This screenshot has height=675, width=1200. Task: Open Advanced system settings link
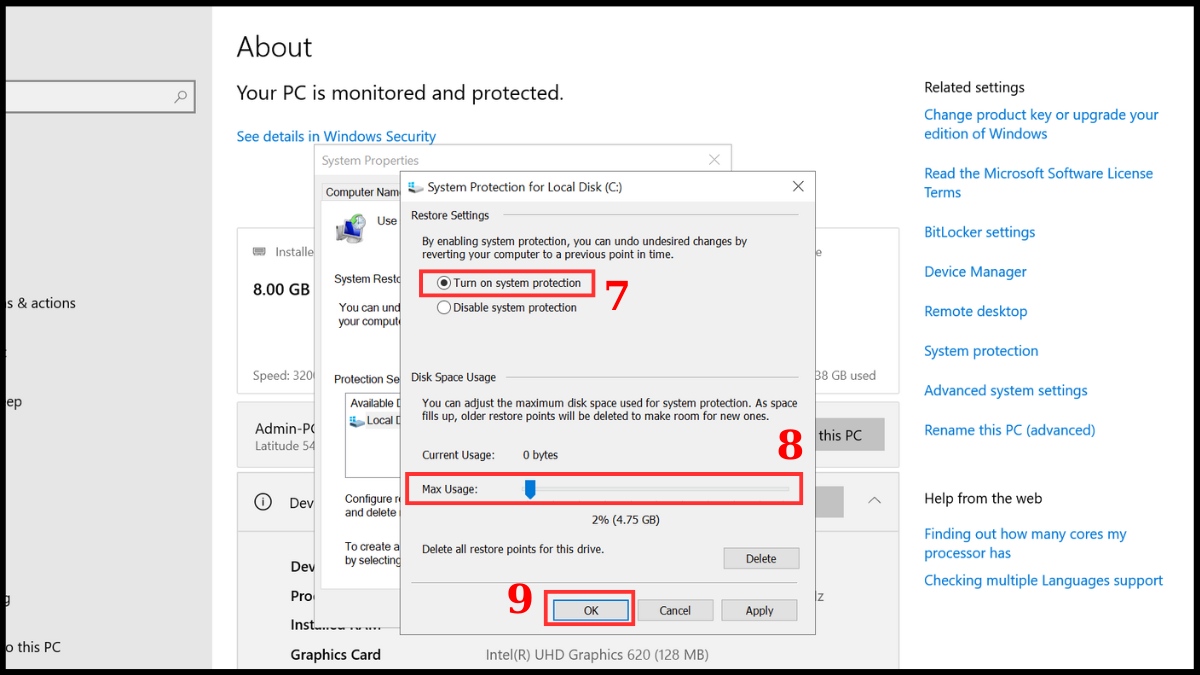point(1005,391)
